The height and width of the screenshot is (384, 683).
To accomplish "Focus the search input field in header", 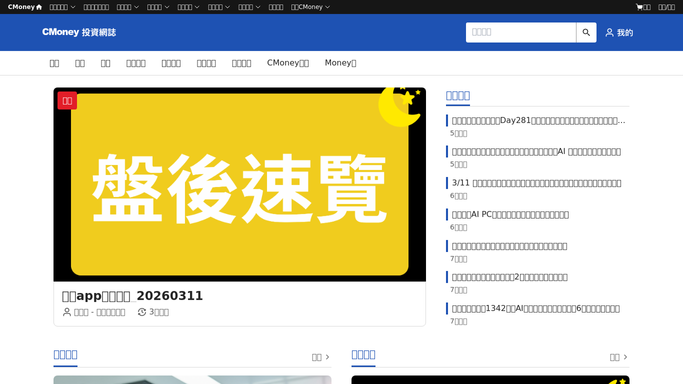I will tap(521, 32).
